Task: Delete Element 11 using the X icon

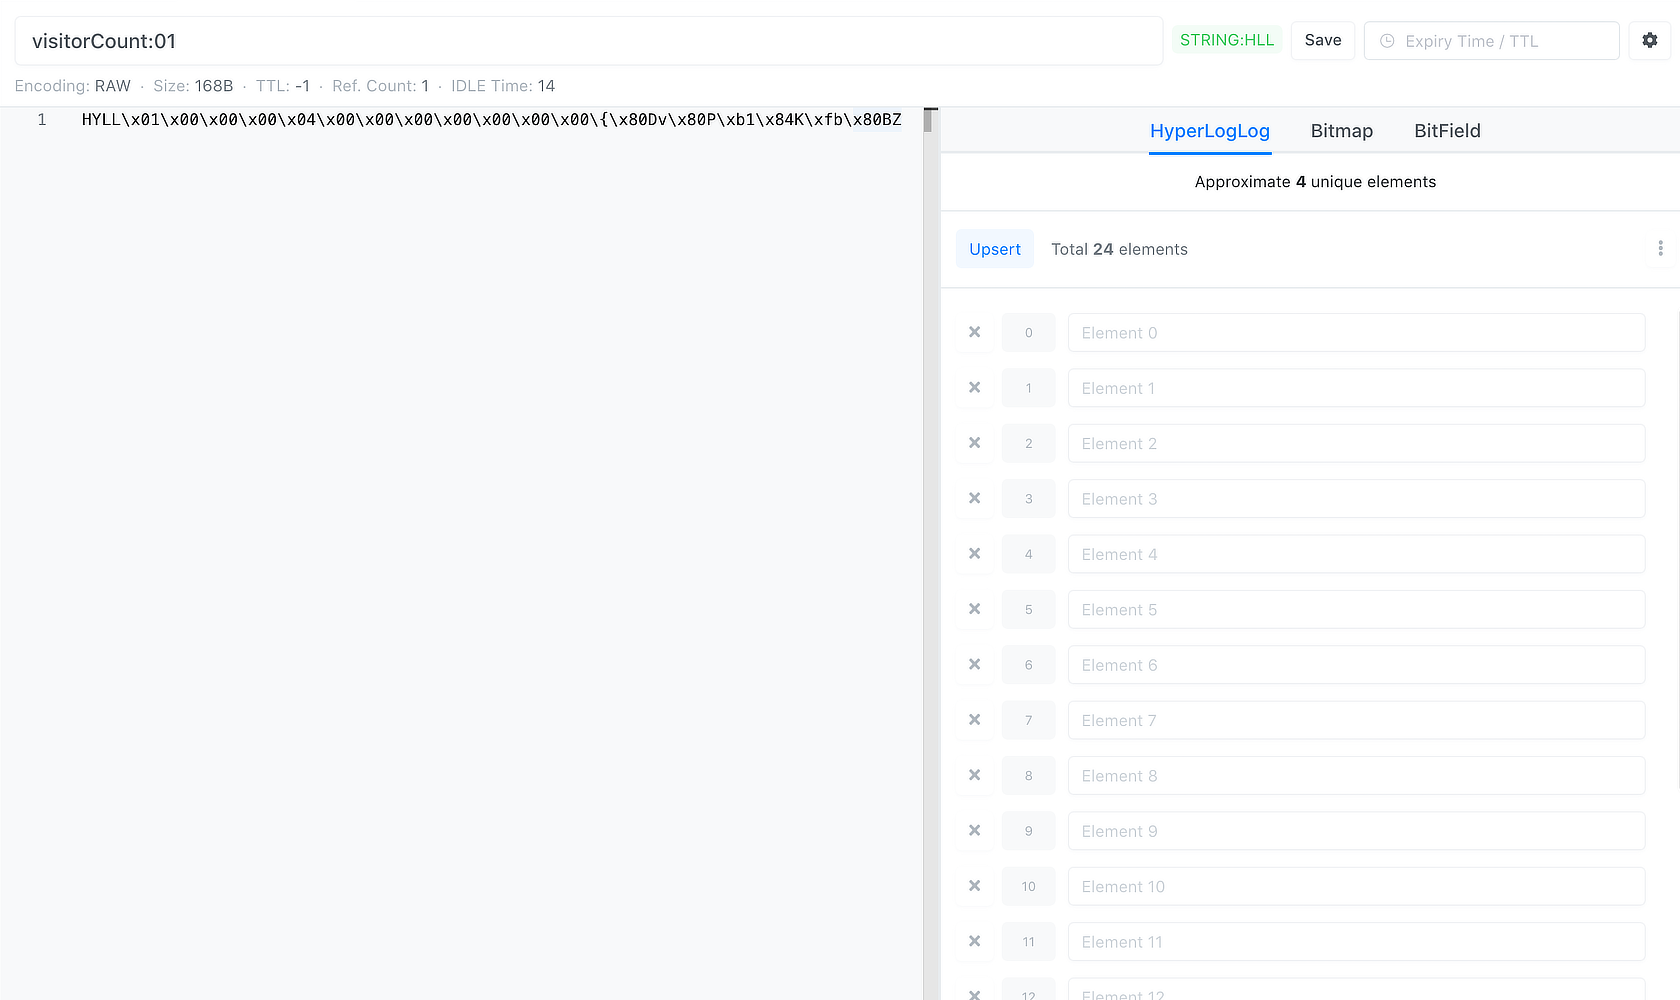Action: point(975,941)
